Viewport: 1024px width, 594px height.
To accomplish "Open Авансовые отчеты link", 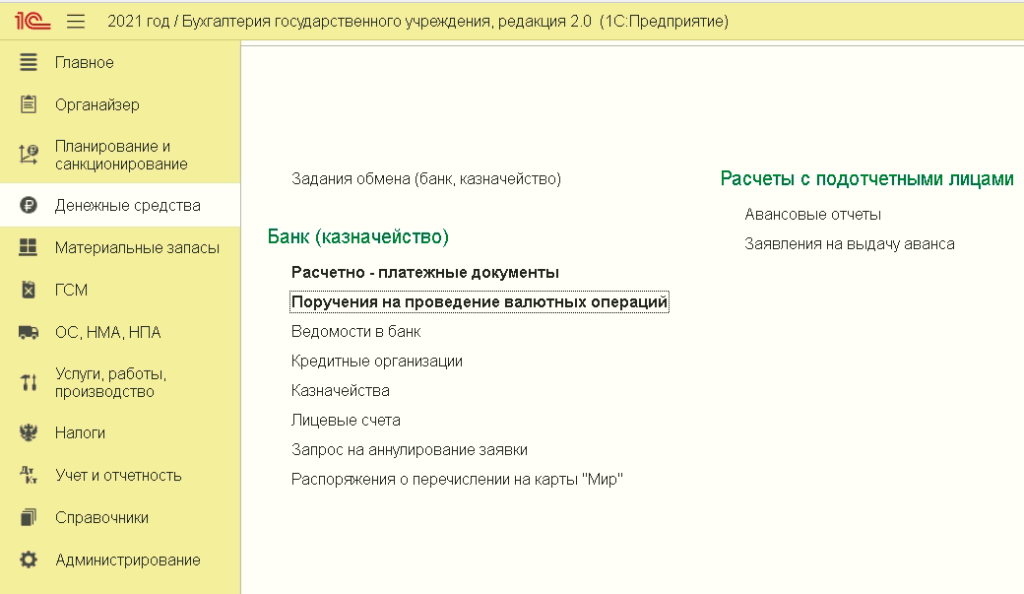I will pos(812,214).
